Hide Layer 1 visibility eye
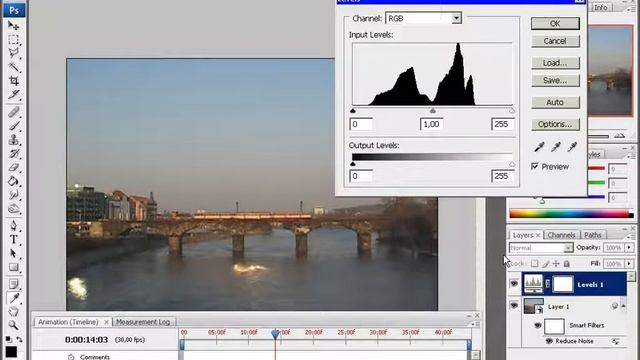The height and width of the screenshot is (360, 640). 514,305
